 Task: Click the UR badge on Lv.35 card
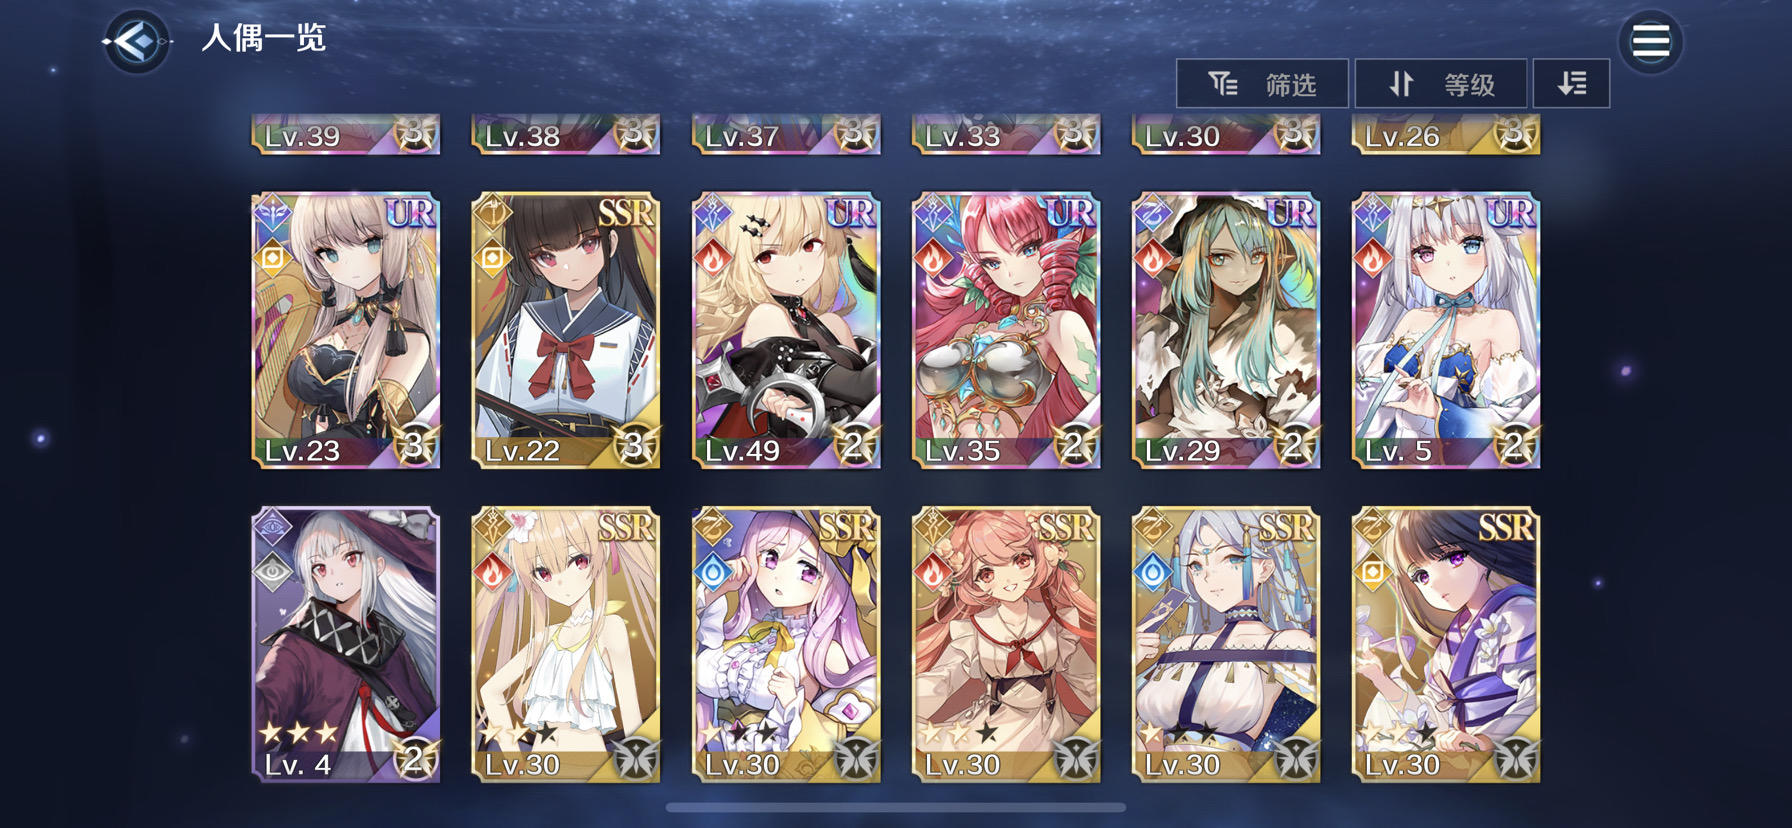tap(1071, 212)
